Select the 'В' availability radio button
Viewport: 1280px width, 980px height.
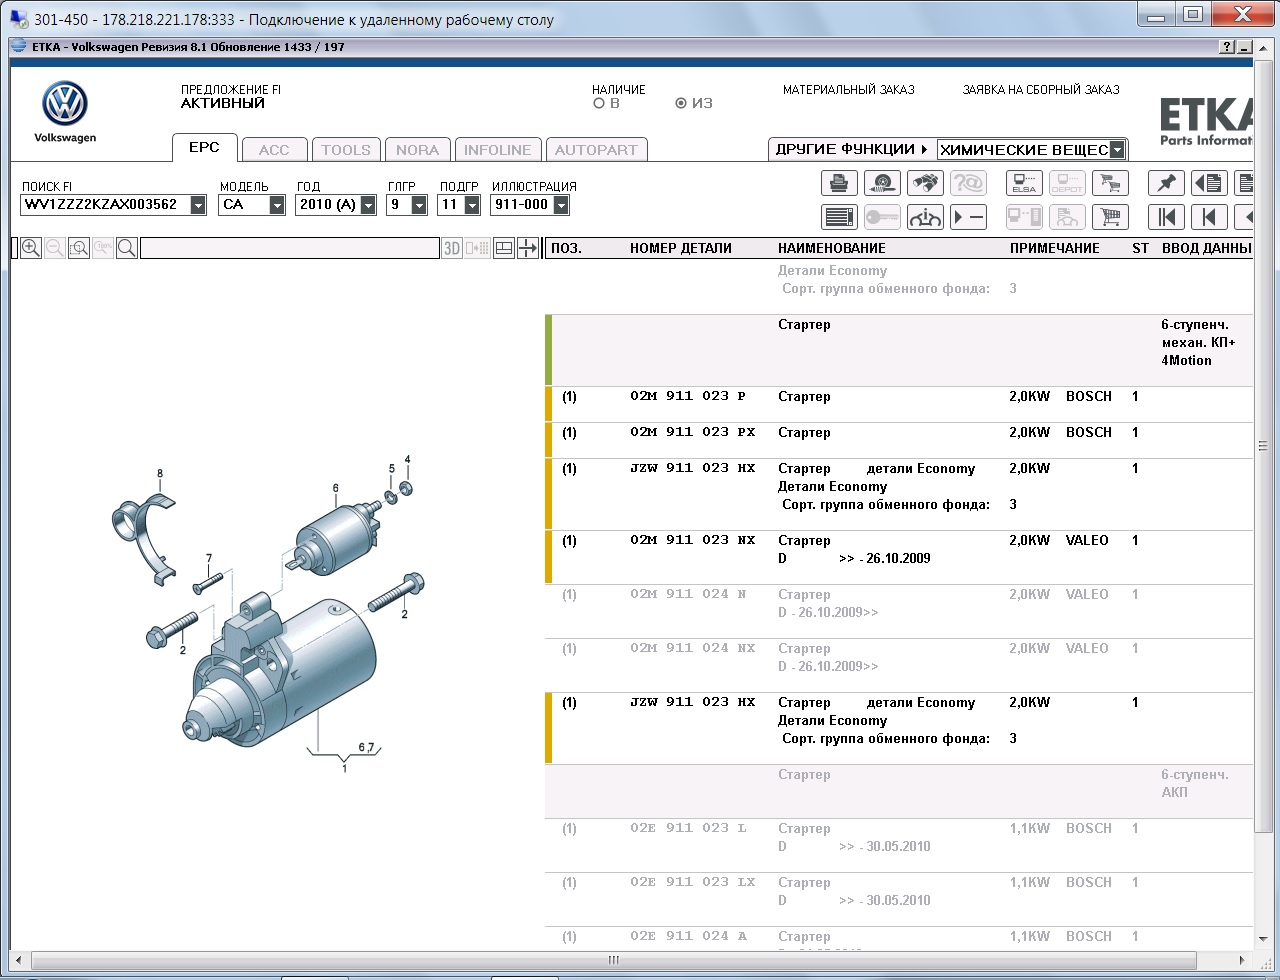coord(599,103)
